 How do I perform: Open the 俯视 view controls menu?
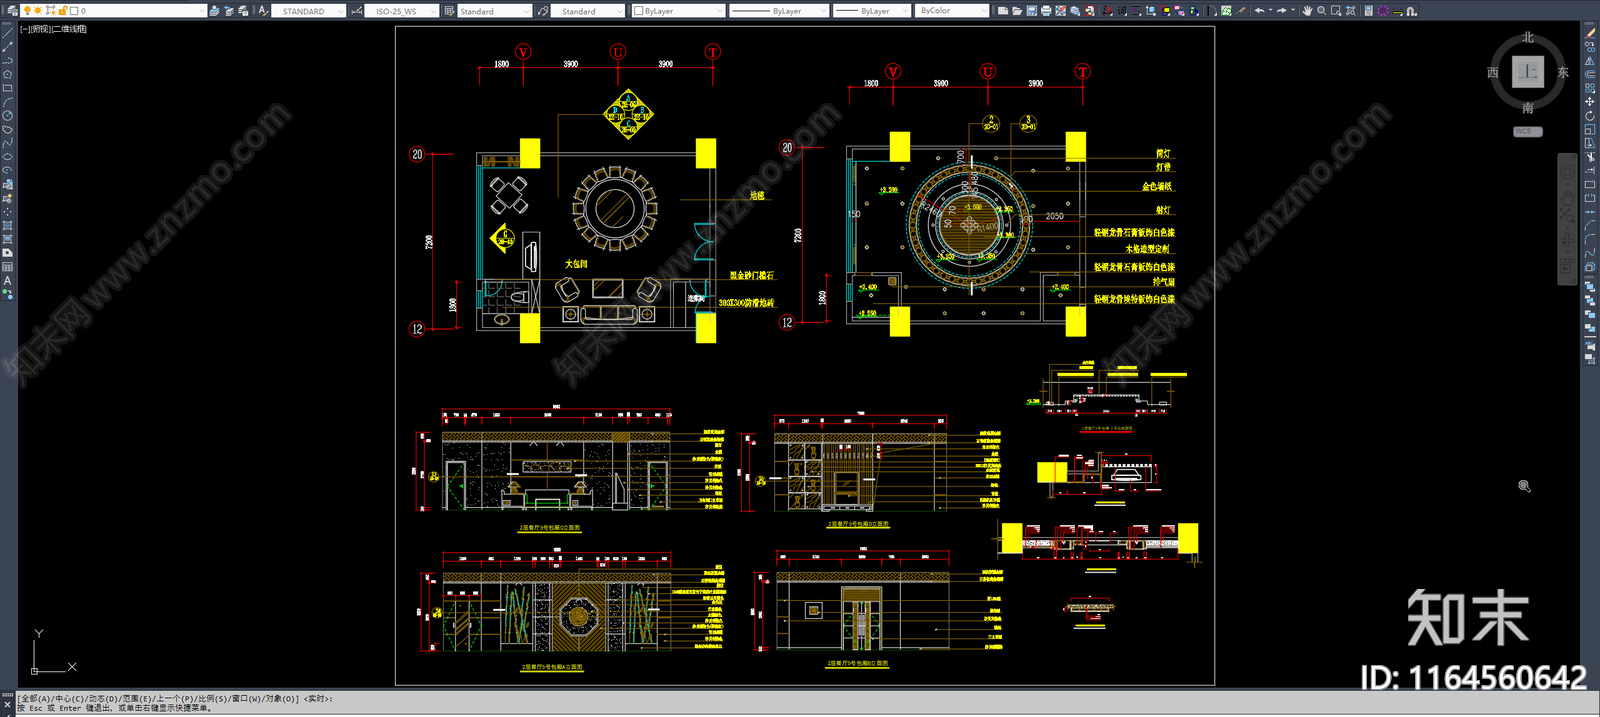tap(40, 29)
